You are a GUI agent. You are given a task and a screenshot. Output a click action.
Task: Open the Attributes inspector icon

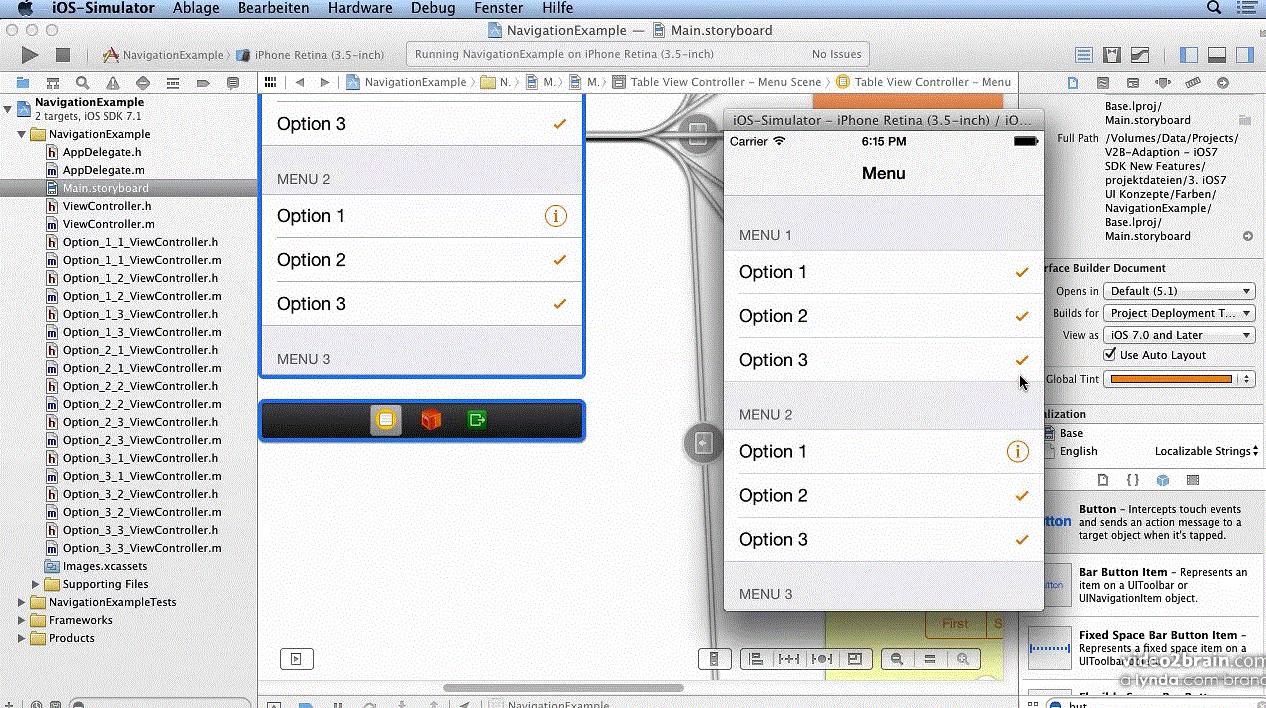click(x=1162, y=83)
